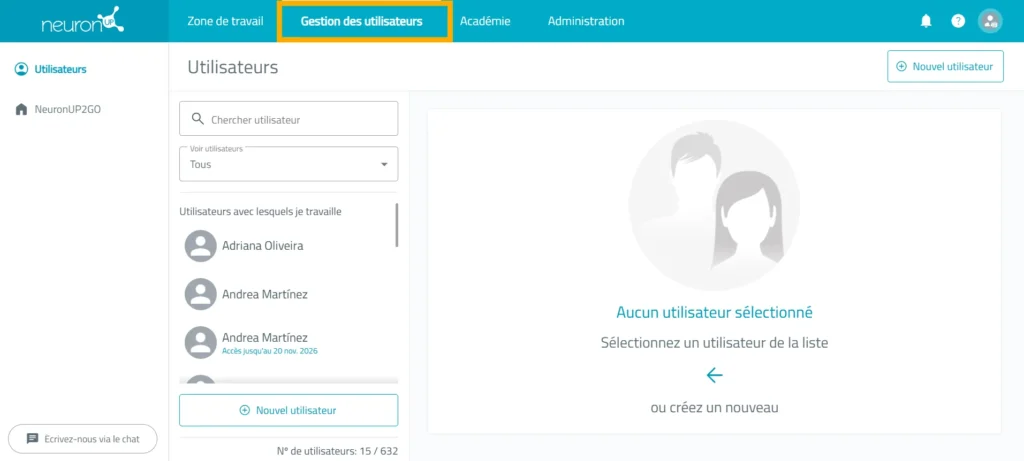Go to the Académie tab
This screenshot has height=461, width=1024.
click(x=485, y=21)
